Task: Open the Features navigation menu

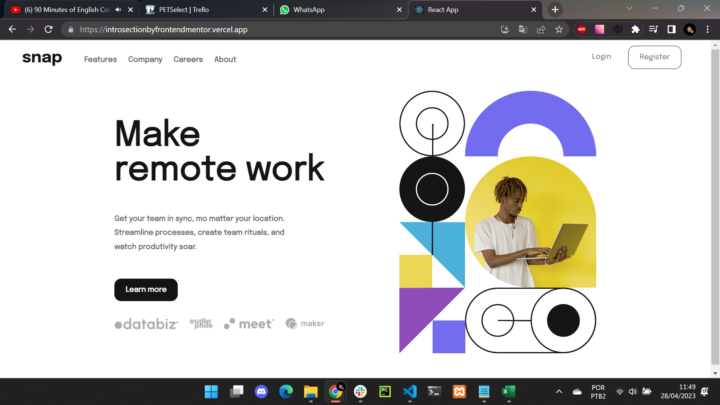Action: pos(100,59)
